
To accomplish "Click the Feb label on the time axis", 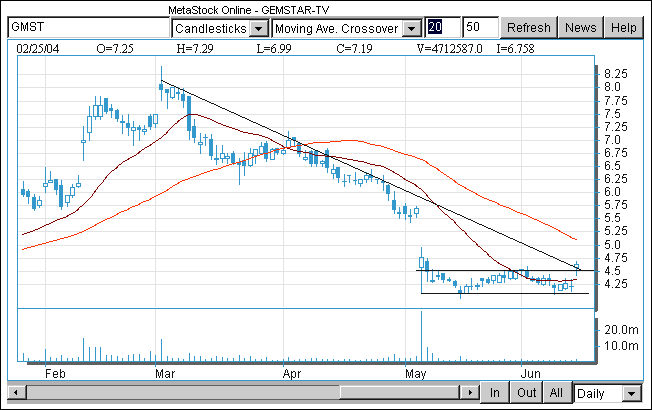I will coord(55,373).
